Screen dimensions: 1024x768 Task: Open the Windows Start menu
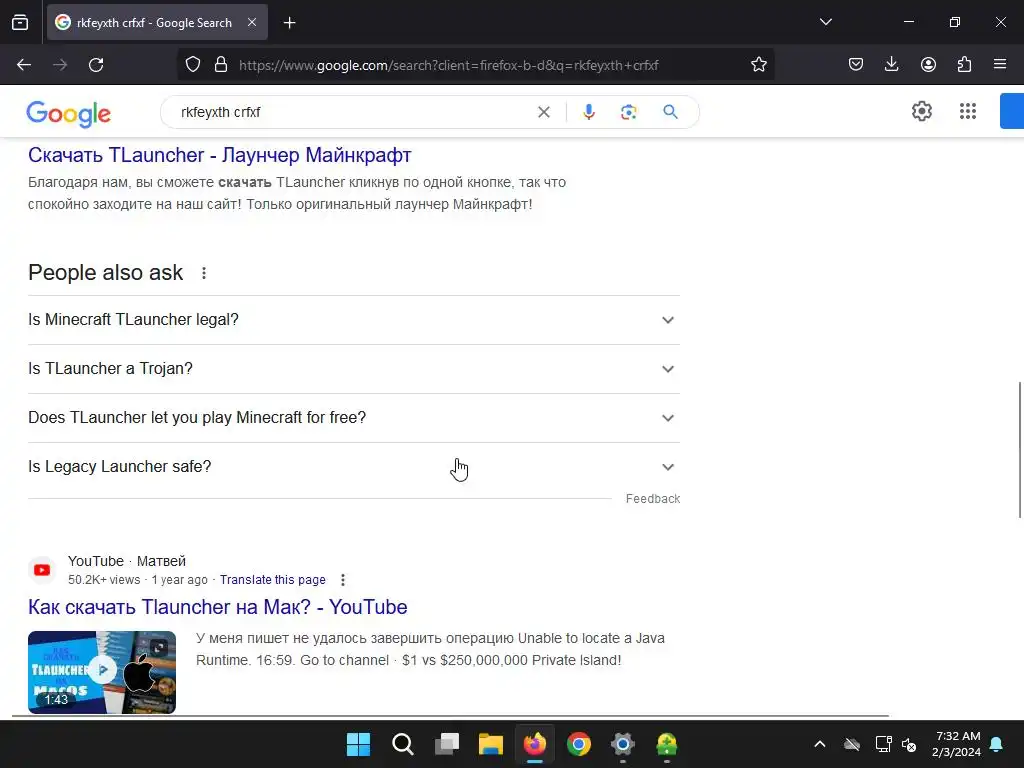click(359, 744)
